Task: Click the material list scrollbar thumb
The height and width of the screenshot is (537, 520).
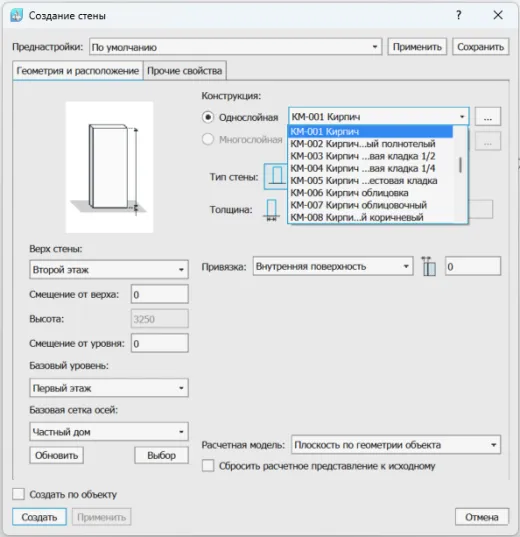Action: (460, 165)
